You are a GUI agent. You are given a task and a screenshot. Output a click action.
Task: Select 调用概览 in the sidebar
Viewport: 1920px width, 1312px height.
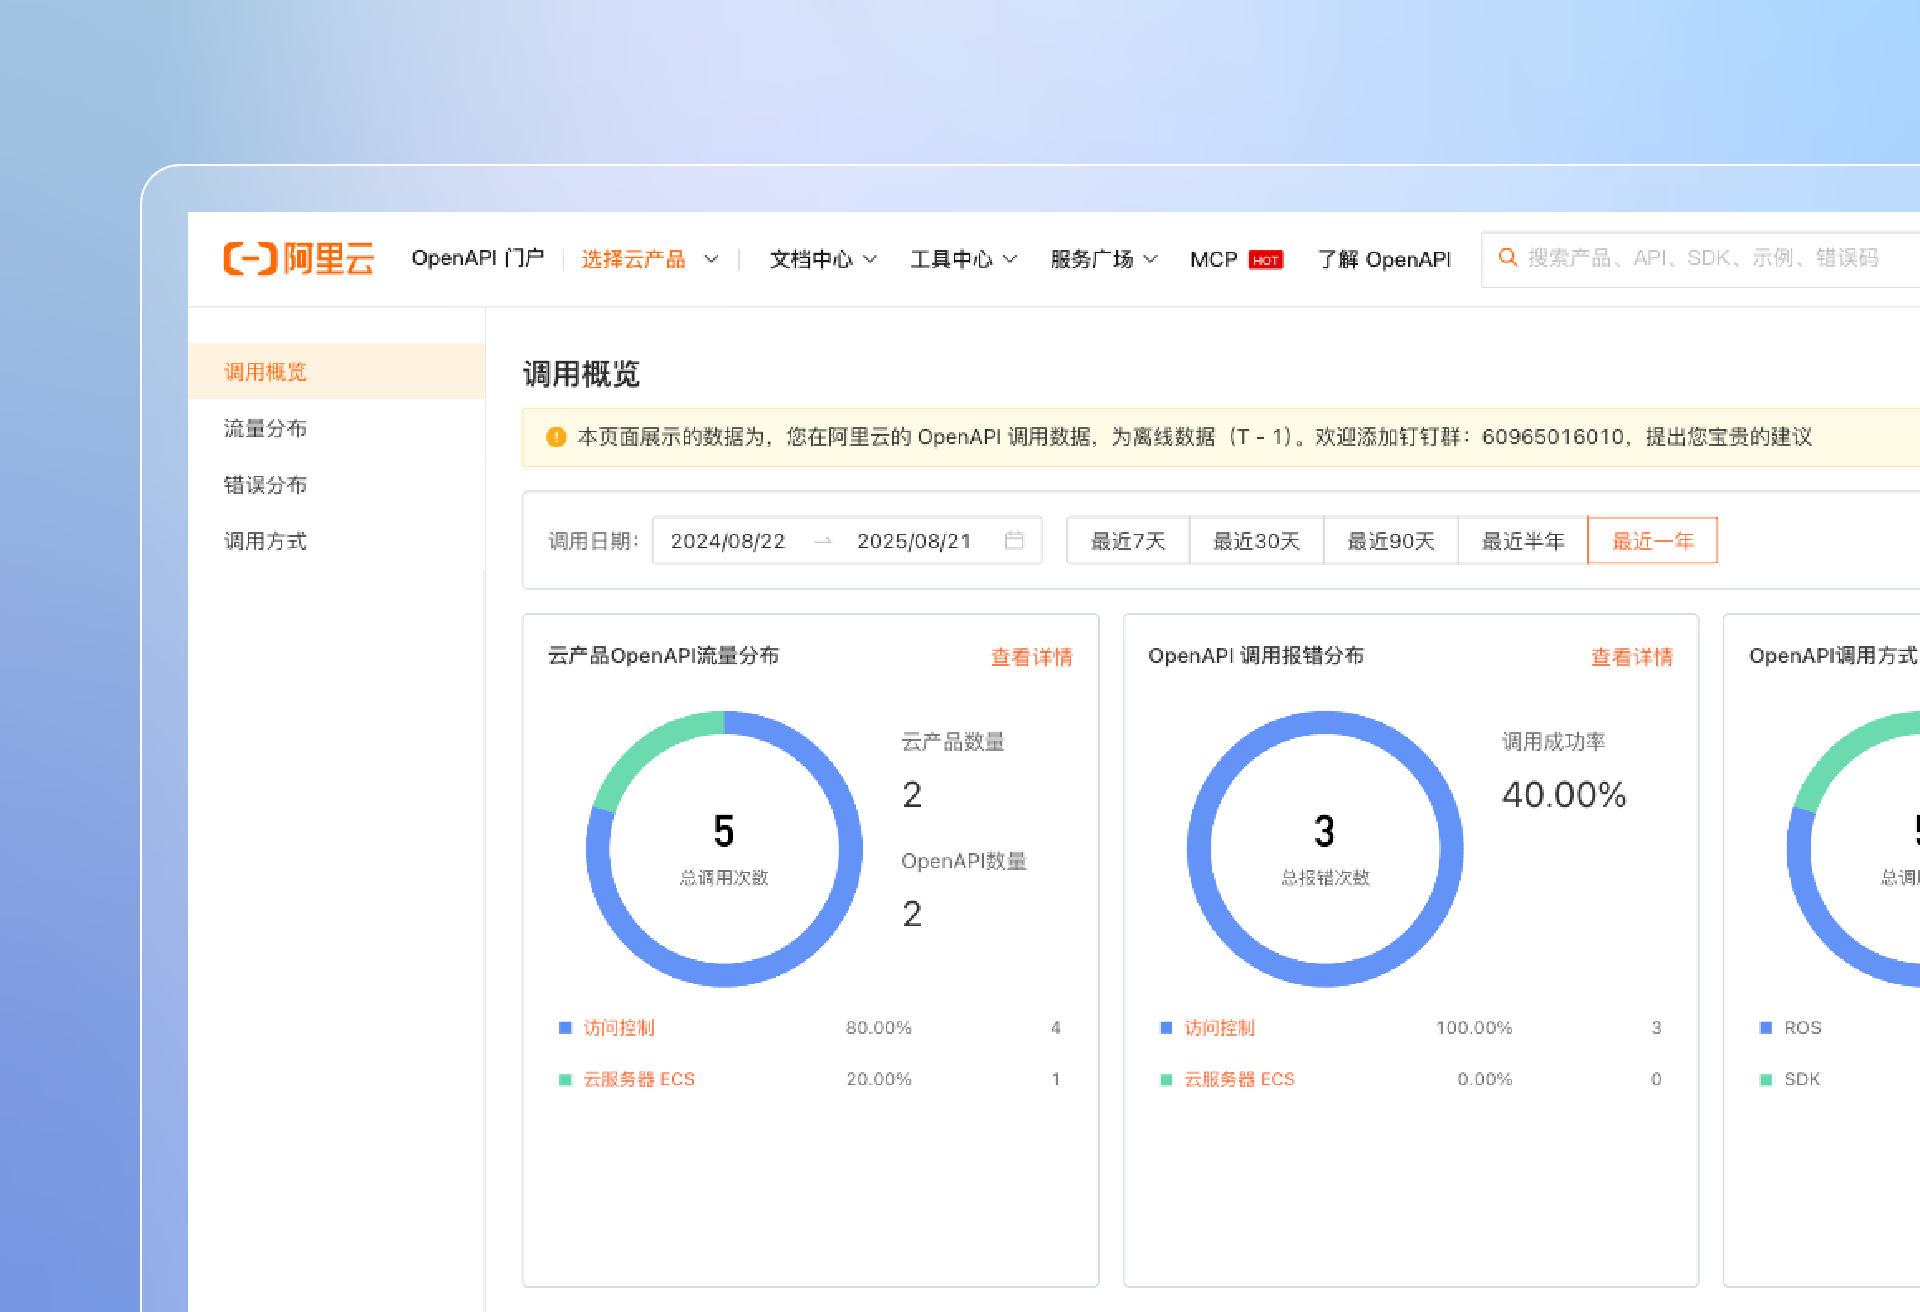[336, 371]
